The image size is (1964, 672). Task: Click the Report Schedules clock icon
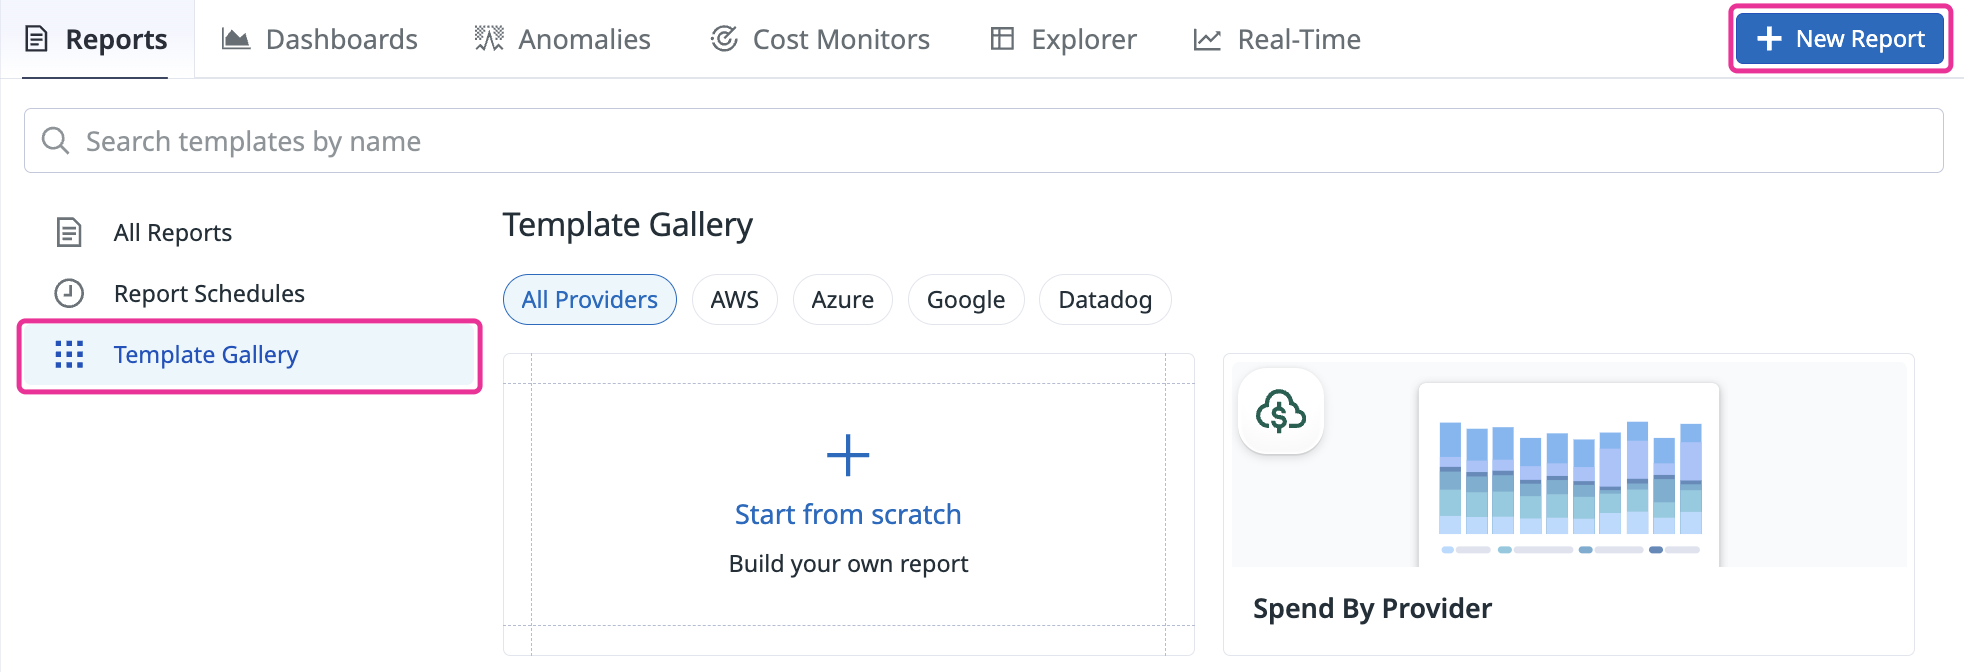[x=69, y=293]
